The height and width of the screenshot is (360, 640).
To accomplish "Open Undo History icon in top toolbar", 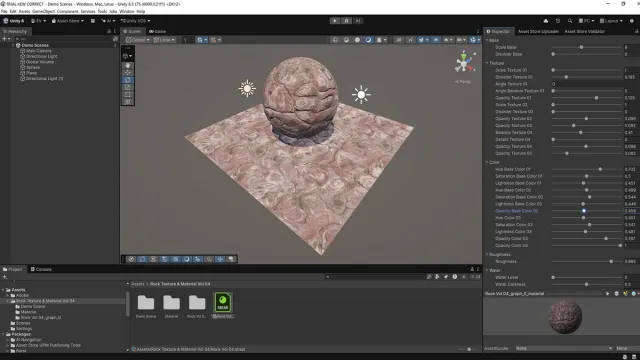I will click(558, 21).
